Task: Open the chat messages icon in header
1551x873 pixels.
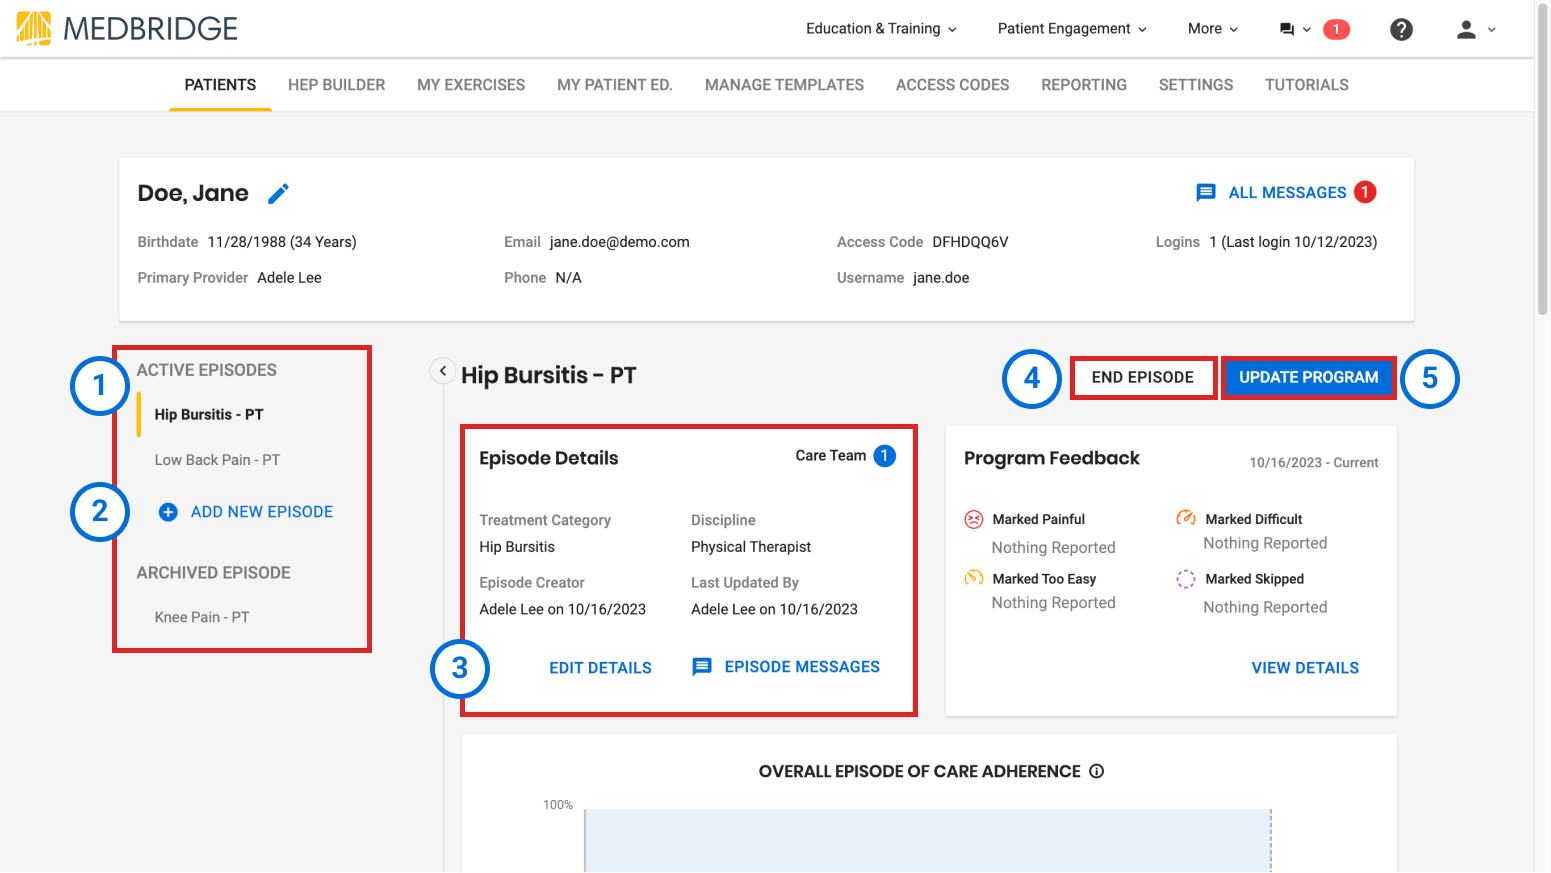Action: (1287, 29)
